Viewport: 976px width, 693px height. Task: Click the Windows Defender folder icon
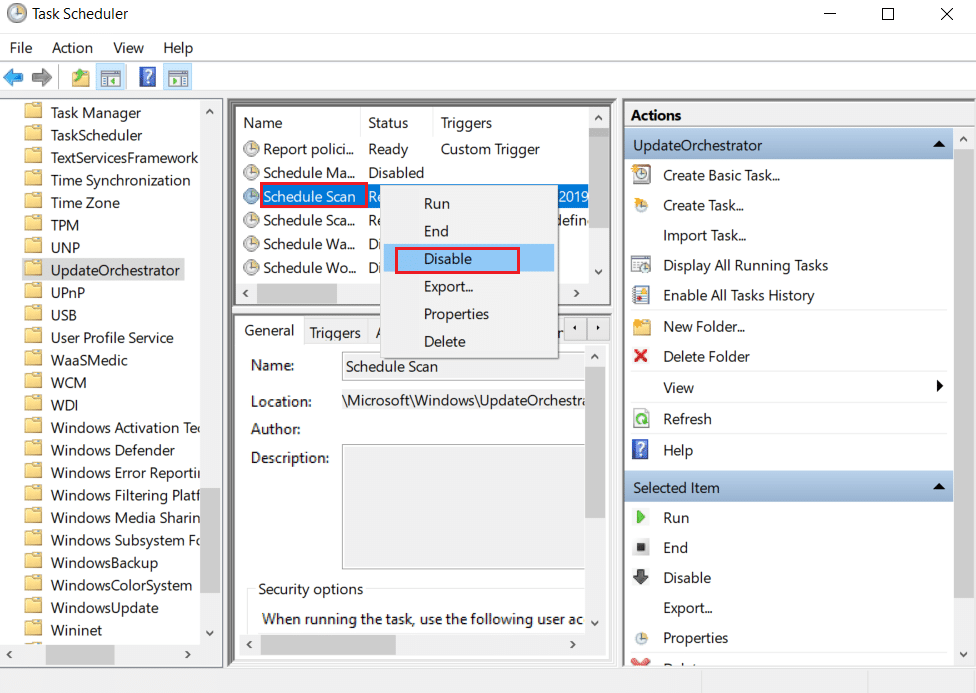pyautogui.click(x=33, y=449)
